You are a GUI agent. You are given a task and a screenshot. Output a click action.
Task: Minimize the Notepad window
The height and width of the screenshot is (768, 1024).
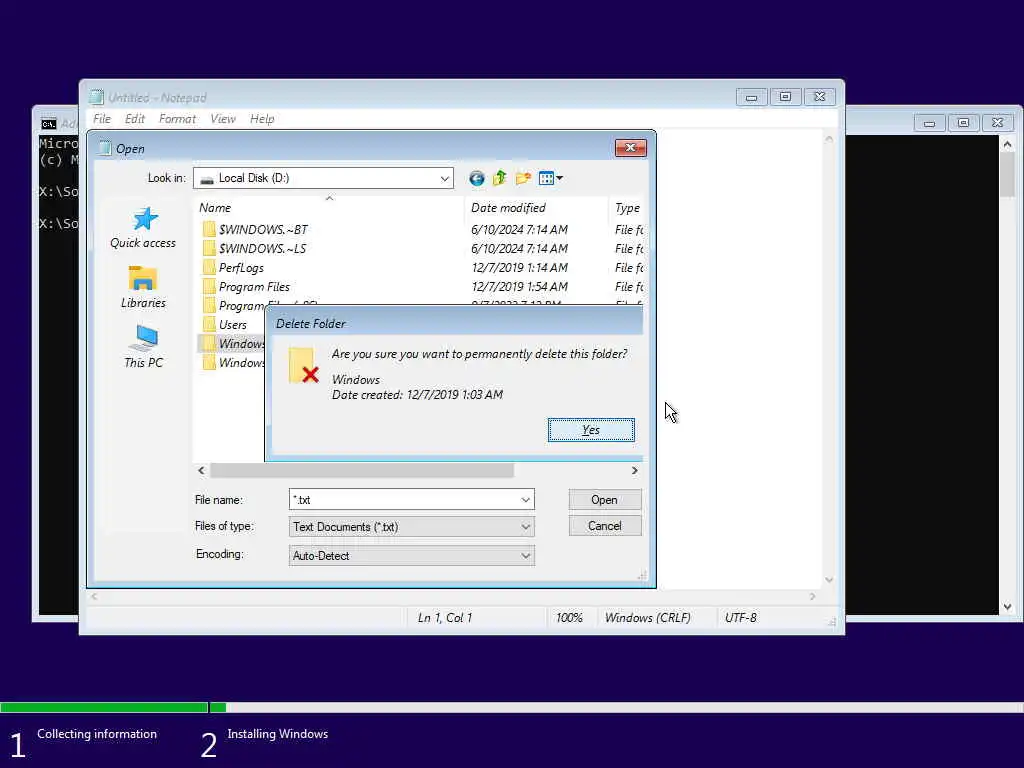(x=752, y=97)
